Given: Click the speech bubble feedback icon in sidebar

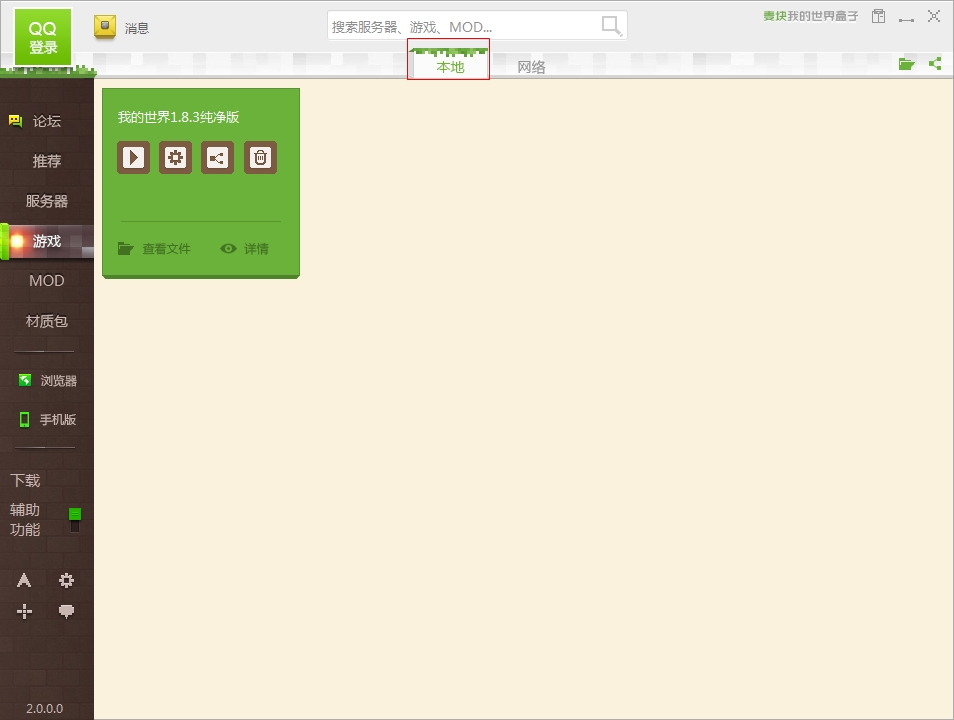Looking at the screenshot, I should pos(66,611).
